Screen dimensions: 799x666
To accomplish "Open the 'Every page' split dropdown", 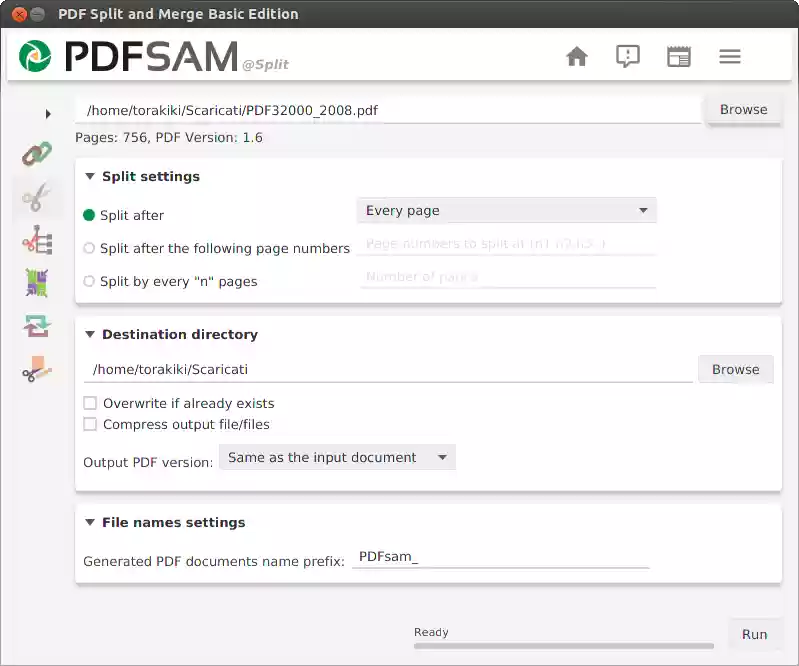I will tap(506, 211).
